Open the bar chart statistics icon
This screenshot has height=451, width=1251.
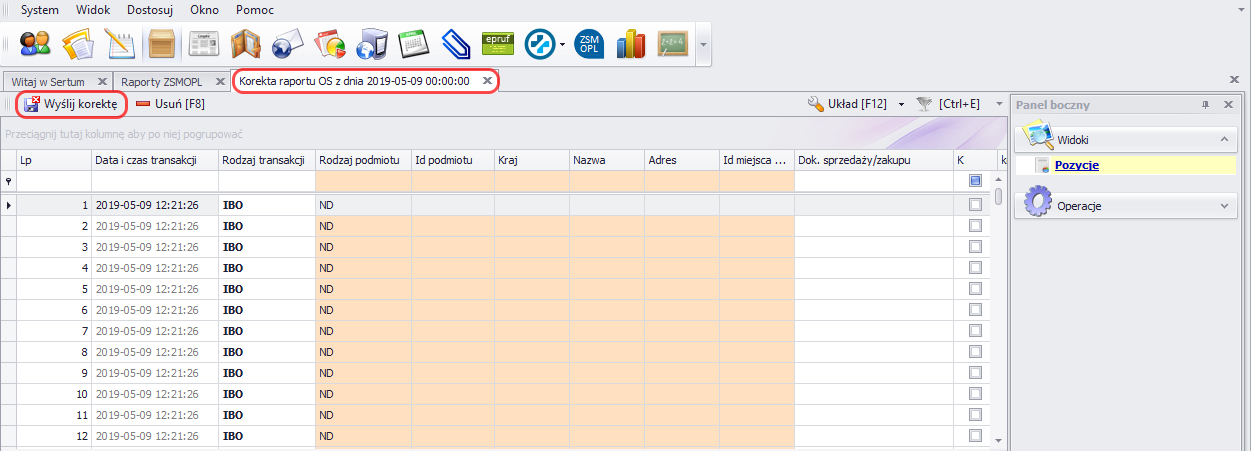coord(631,44)
